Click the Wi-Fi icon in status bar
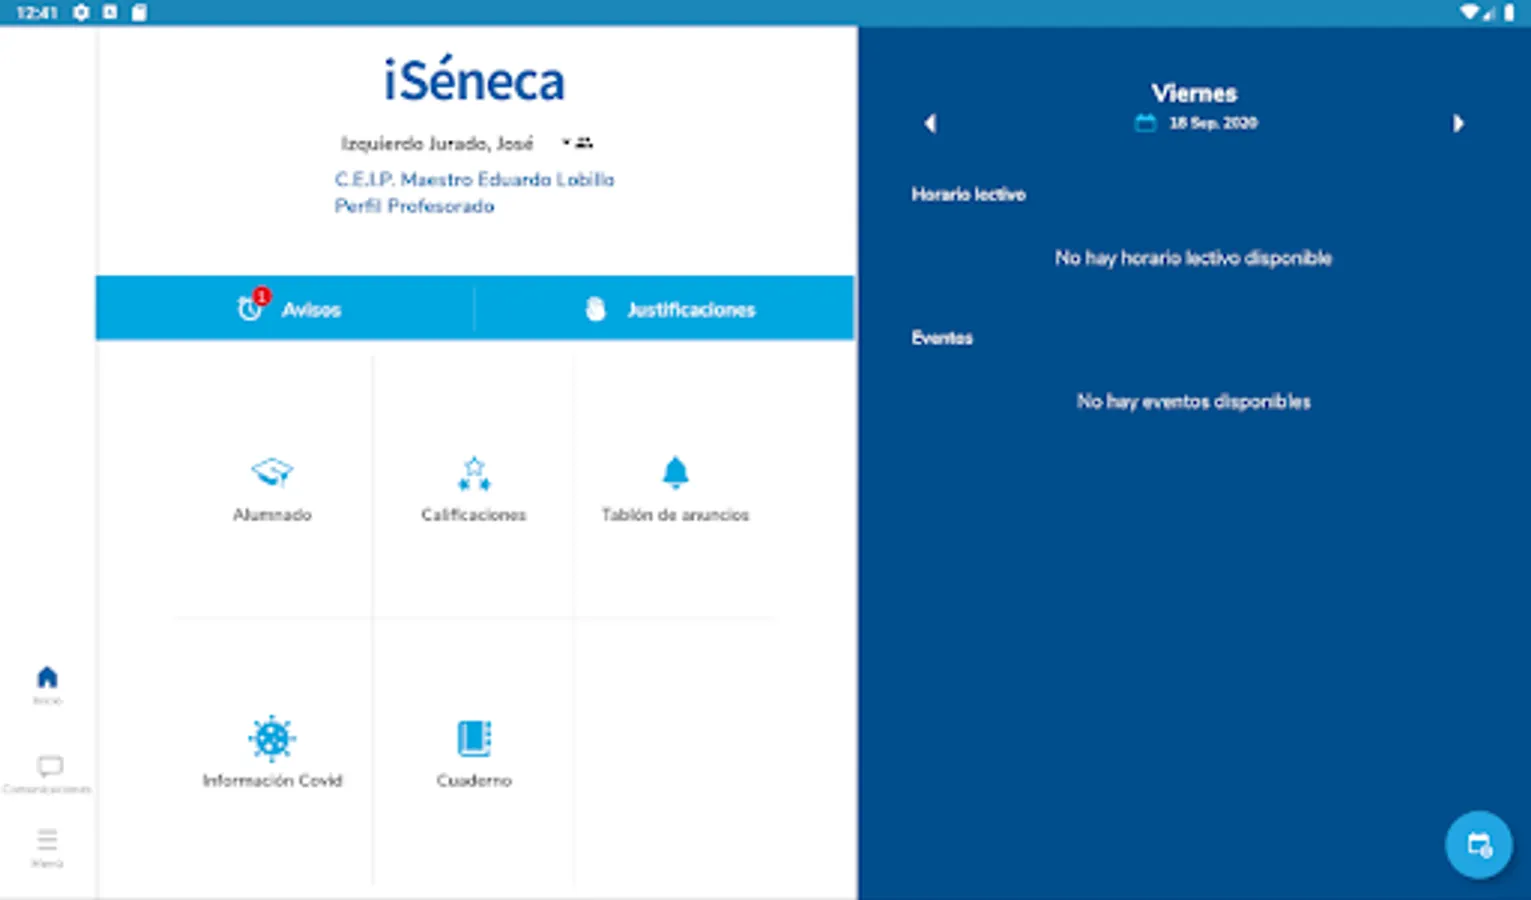Screen dimensions: 1531x900 pos(1469,12)
